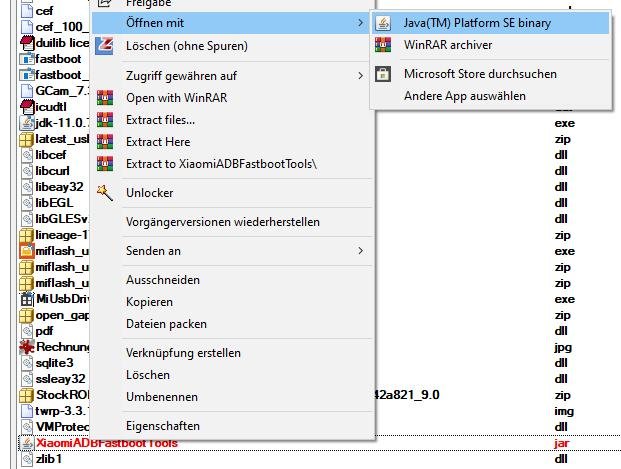
Task: Click the jar type cell
Action: pos(562,443)
